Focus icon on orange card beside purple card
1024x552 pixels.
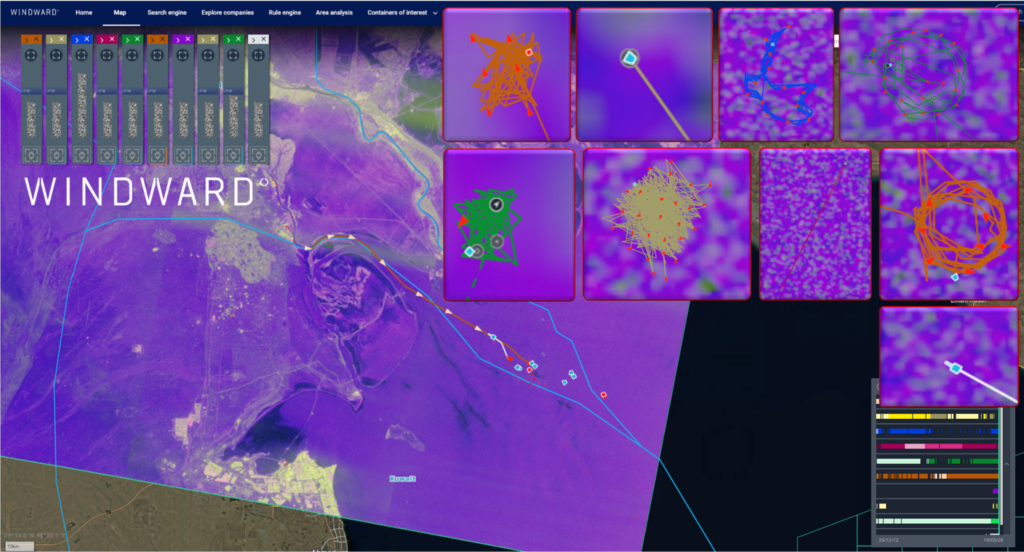[x=157, y=56]
